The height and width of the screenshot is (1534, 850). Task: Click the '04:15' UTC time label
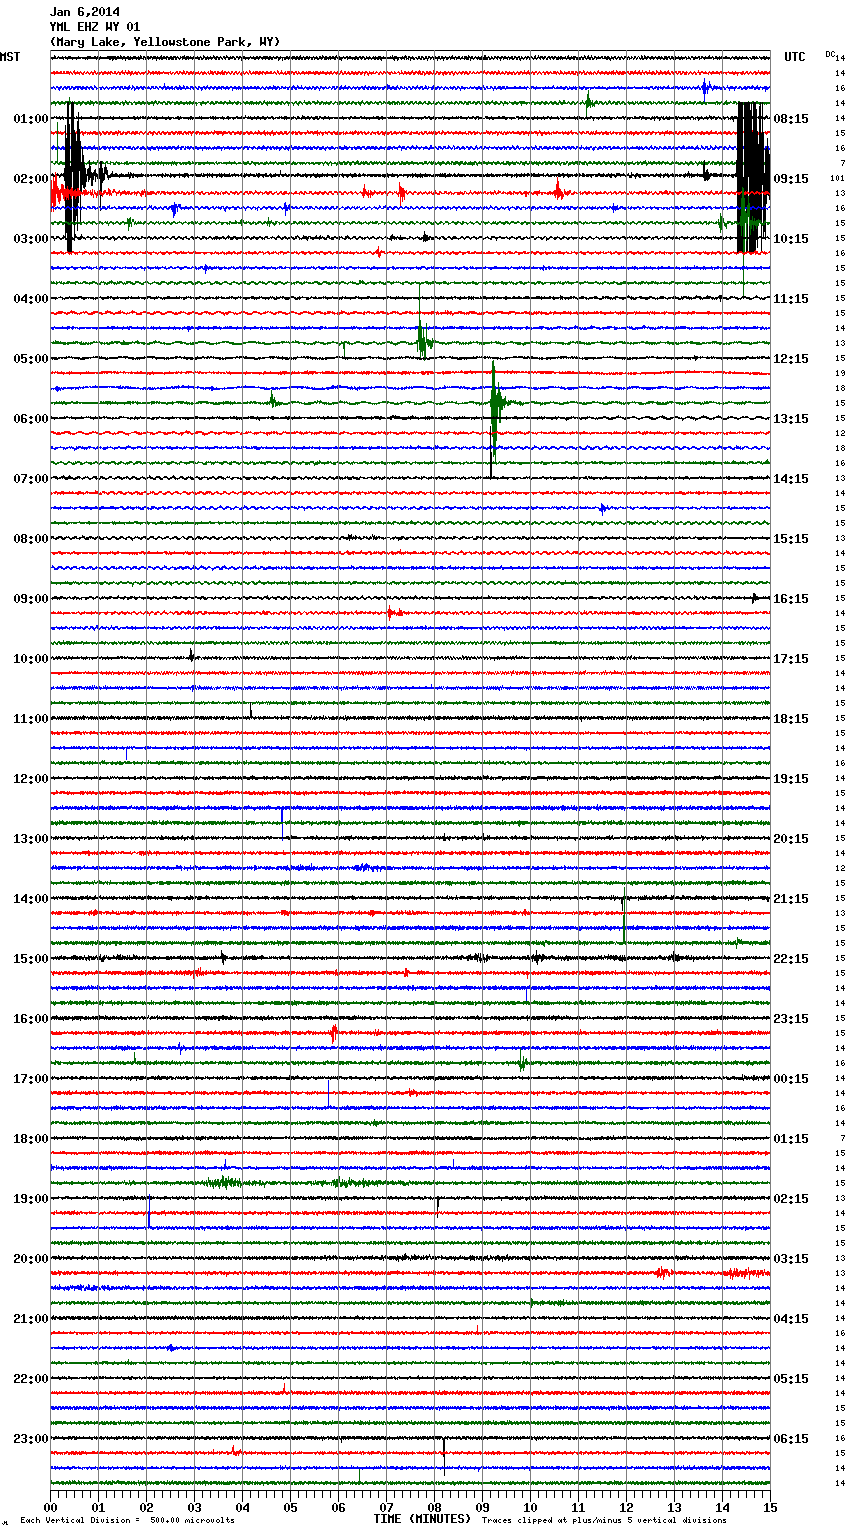[791, 1319]
